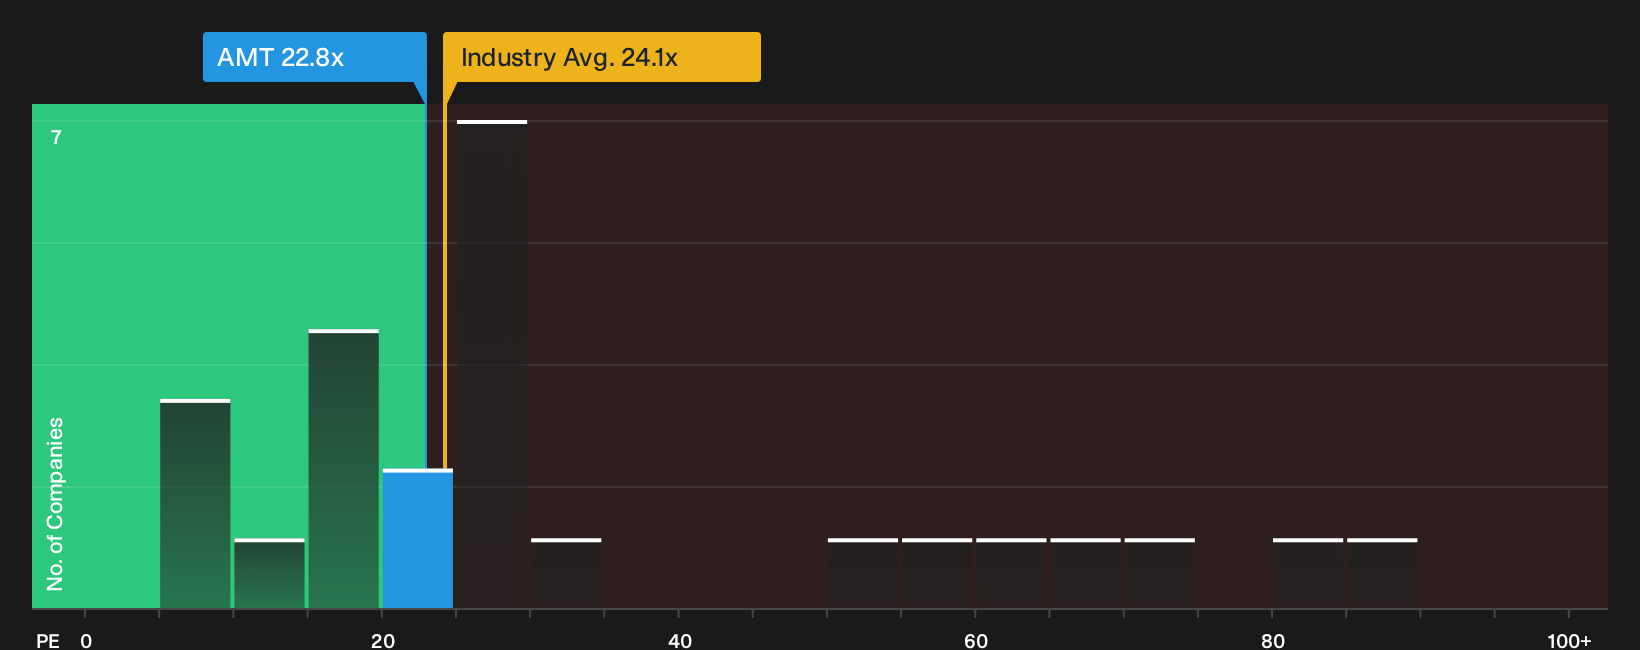Click the bar for PE 85-90
The height and width of the screenshot is (650, 1640).
pyautogui.click(x=1382, y=574)
